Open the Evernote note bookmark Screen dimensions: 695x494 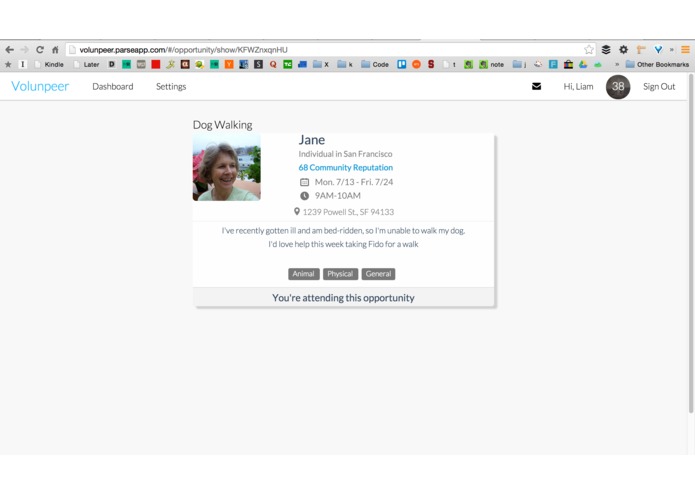click(492, 64)
